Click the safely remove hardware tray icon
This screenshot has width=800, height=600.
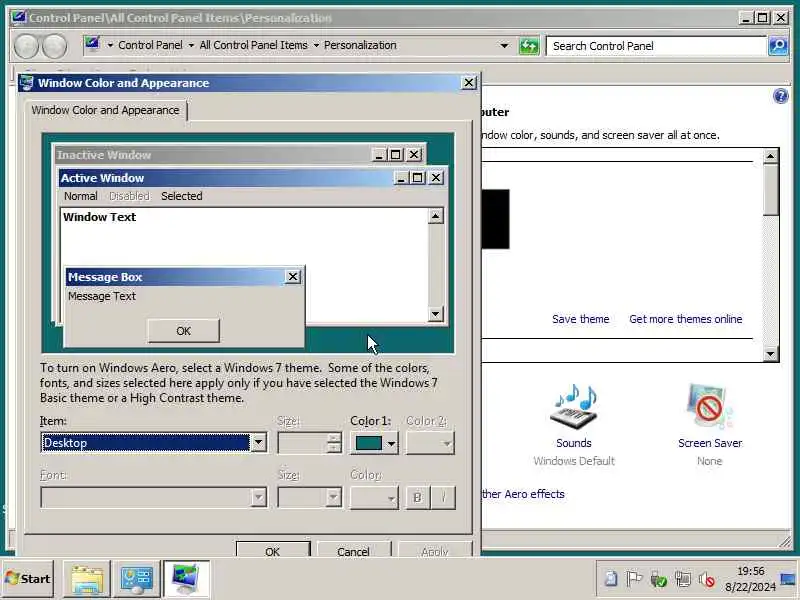658,579
